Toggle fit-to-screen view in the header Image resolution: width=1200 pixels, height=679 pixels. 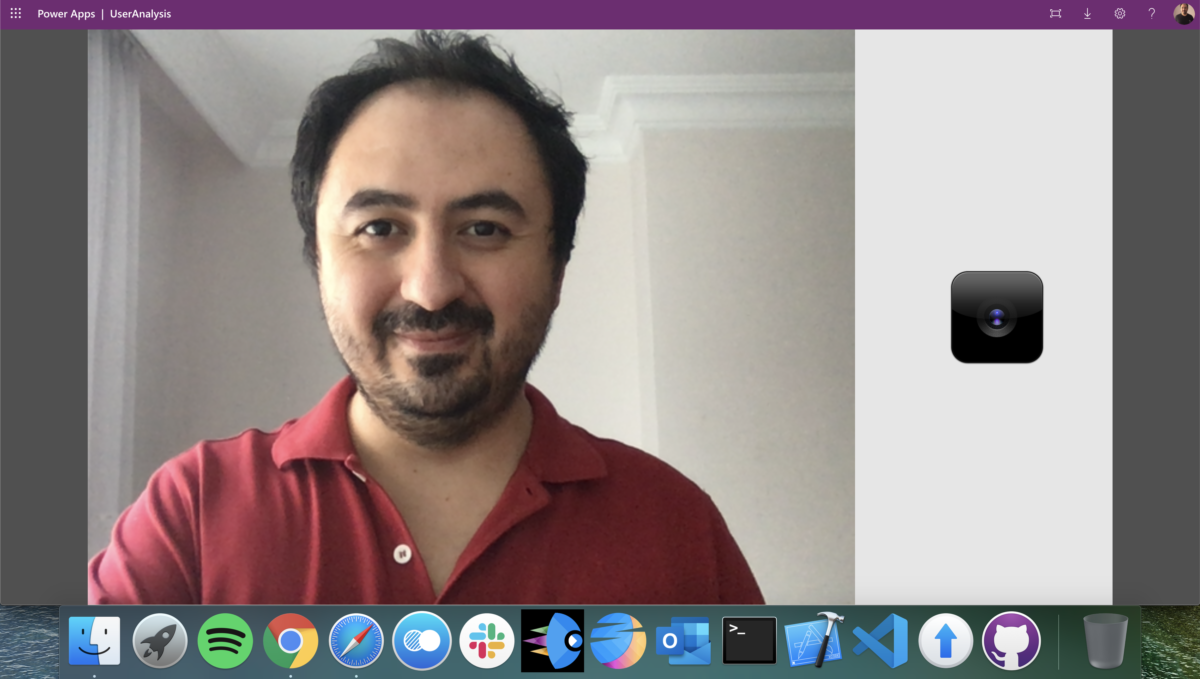[1055, 14]
